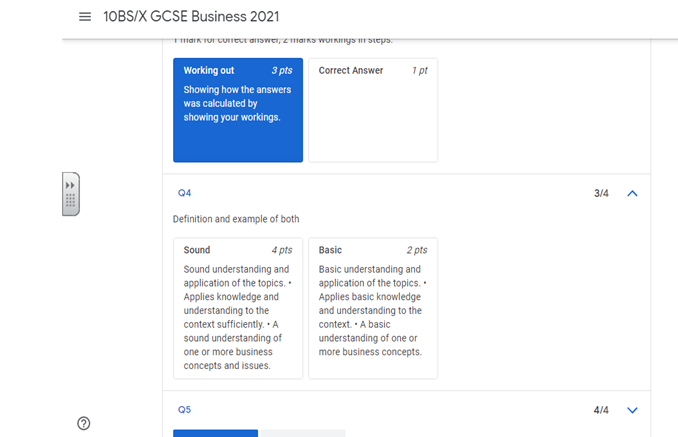The image size is (678, 437).
Task: Select the blue highlighted Q5 rating bar
Action: 215,433
